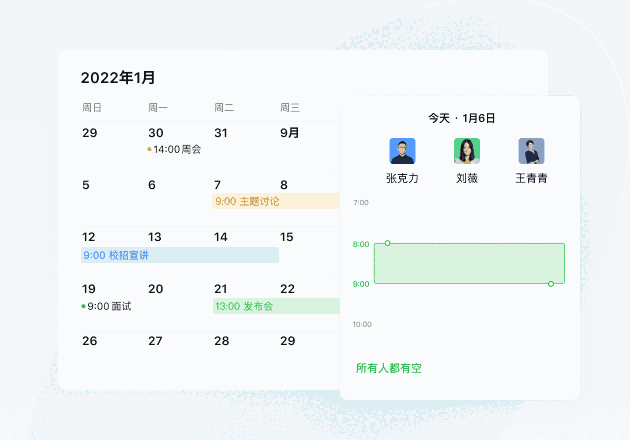Image resolution: width=630 pixels, height=440 pixels.
Task: Select date 13 in the calendar
Action: coord(155,237)
